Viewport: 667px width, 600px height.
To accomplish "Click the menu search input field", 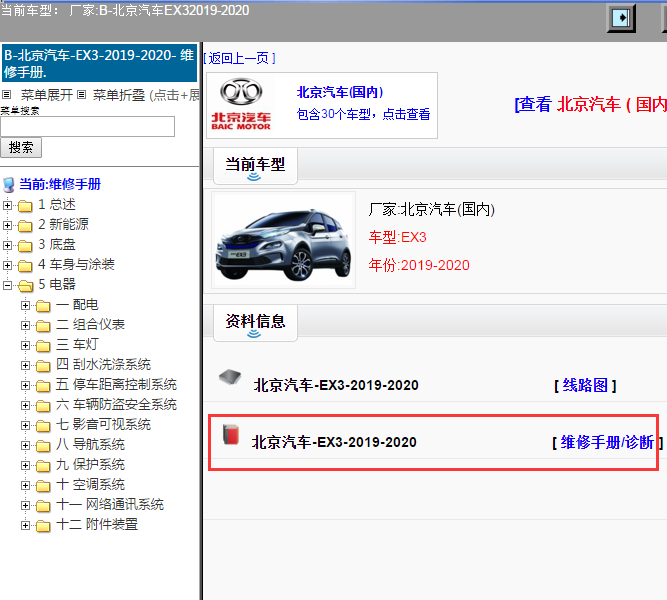I will click(x=88, y=126).
